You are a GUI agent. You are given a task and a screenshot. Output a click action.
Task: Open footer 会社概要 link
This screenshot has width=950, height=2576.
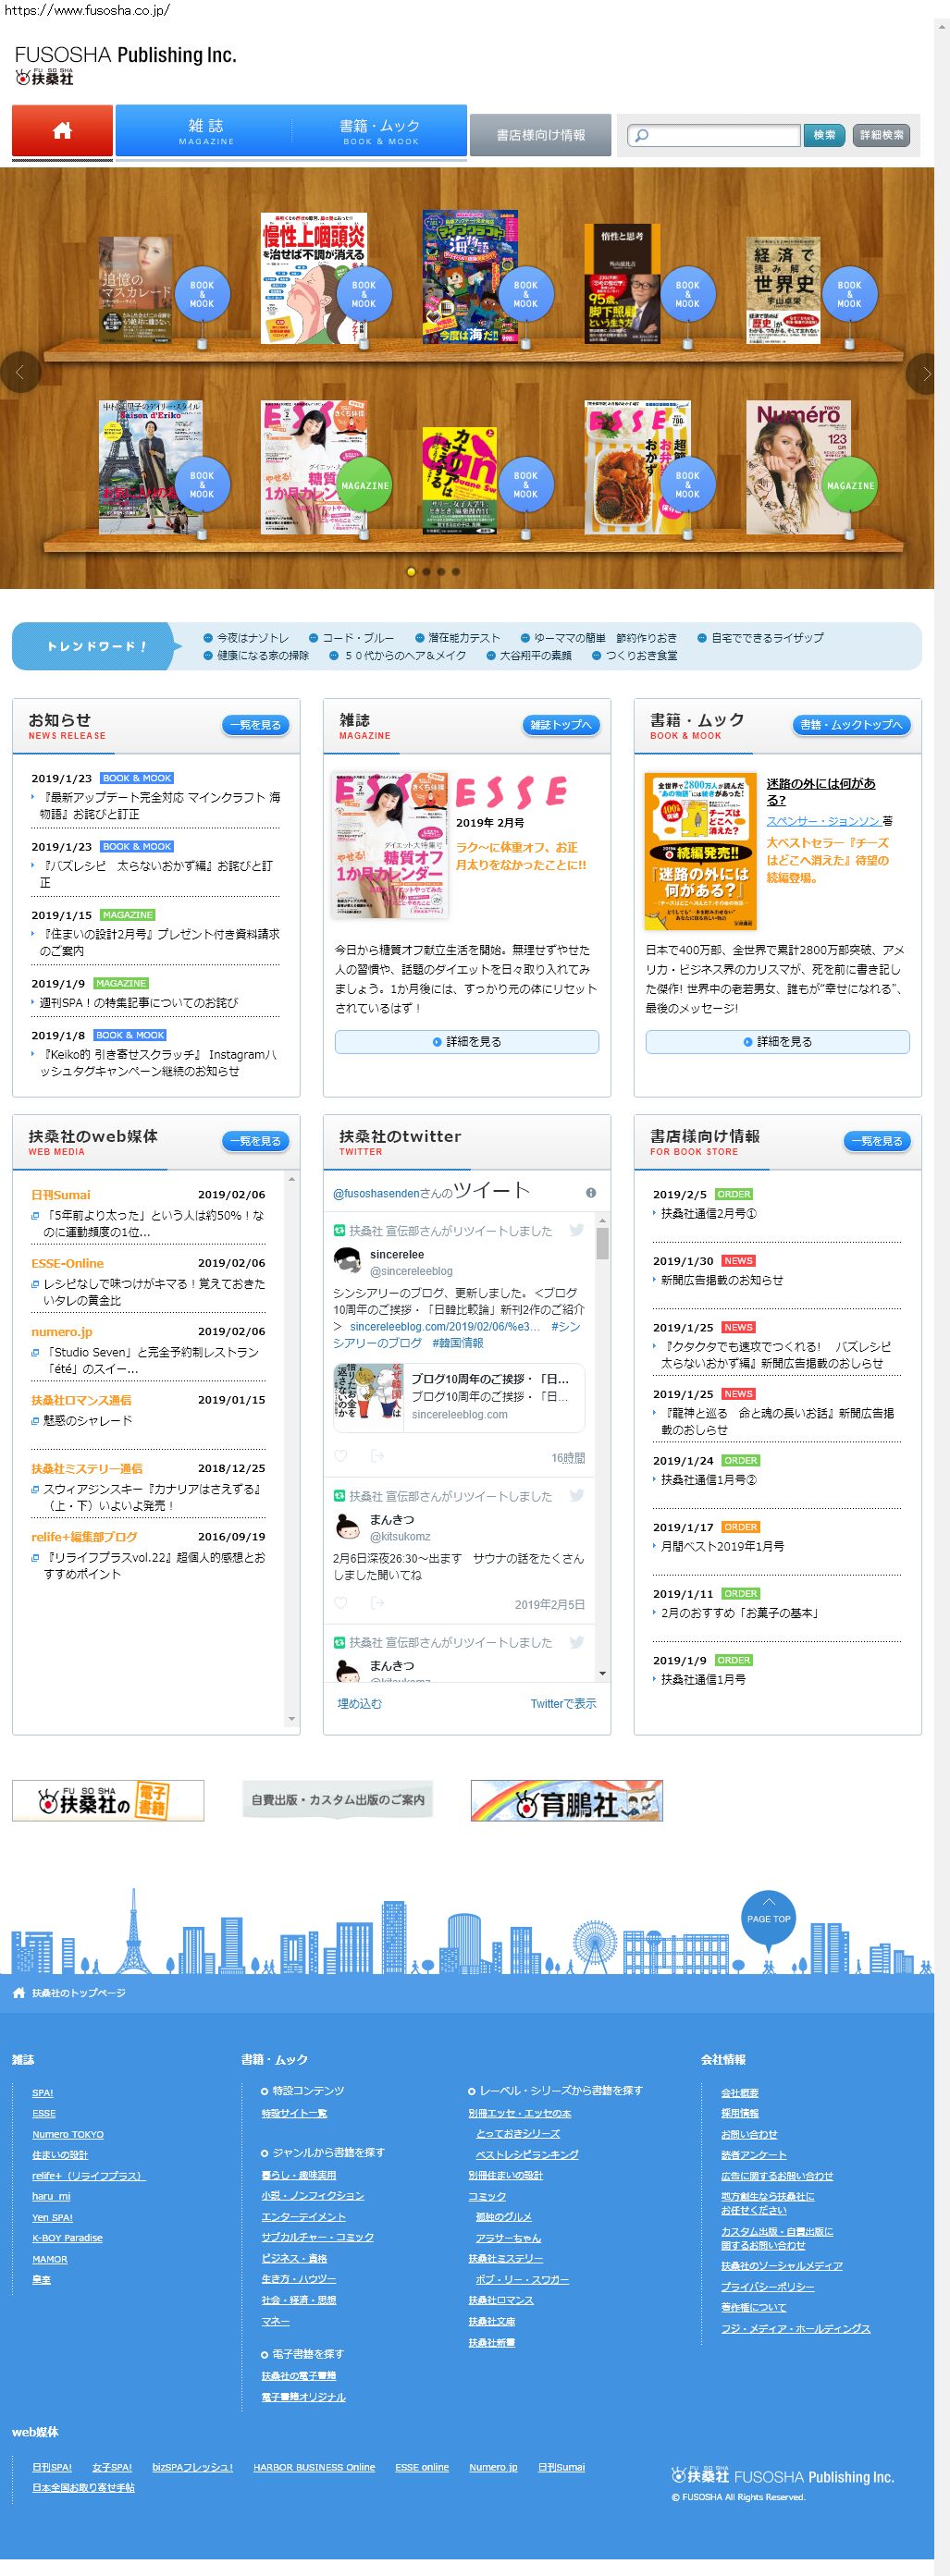740,2092
